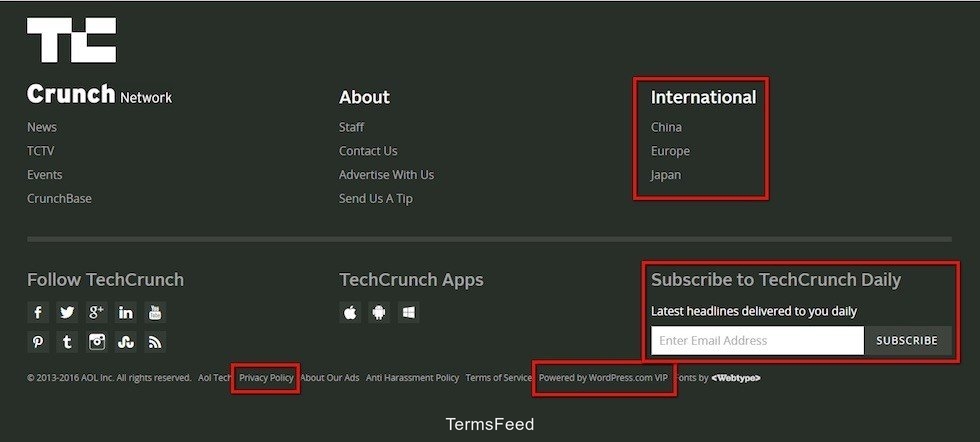This screenshot has width=980, height=442.
Task: Follow the Powered by WordPress.com VIP link
Action: 603,378
